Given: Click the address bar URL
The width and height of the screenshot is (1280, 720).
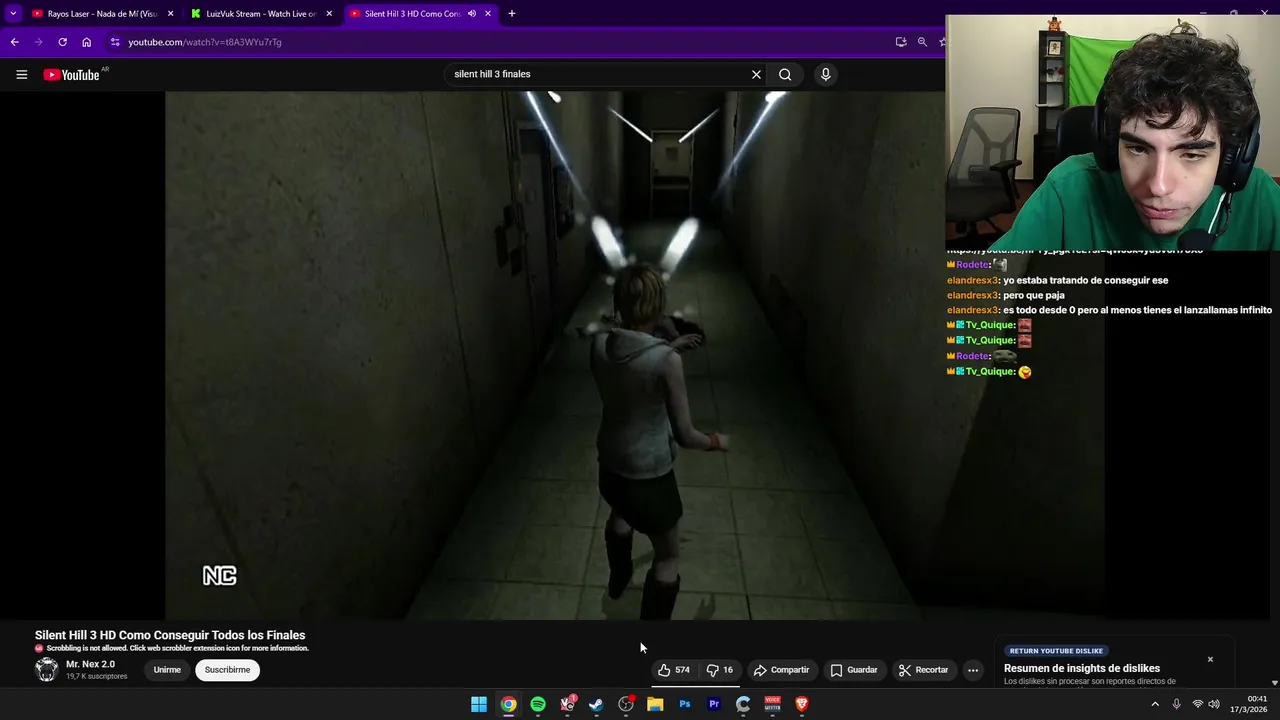Looking at the screenshot, I should pos(205,42).
